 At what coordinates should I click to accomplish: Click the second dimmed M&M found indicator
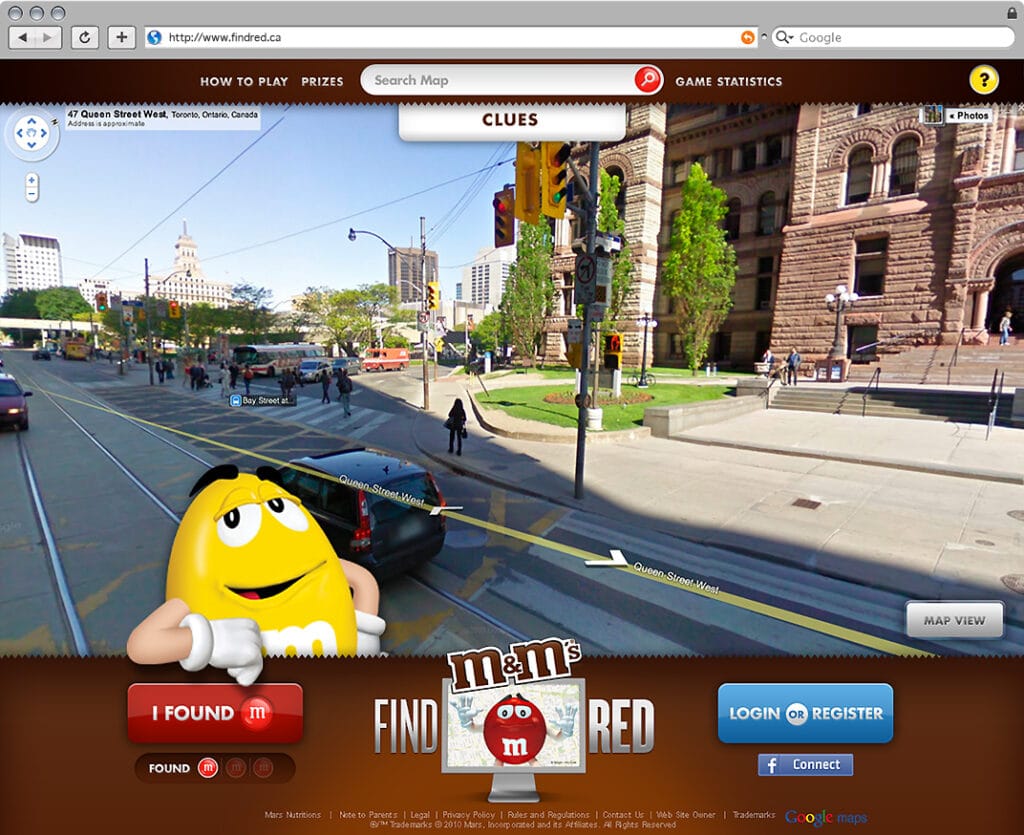point(236,768)
